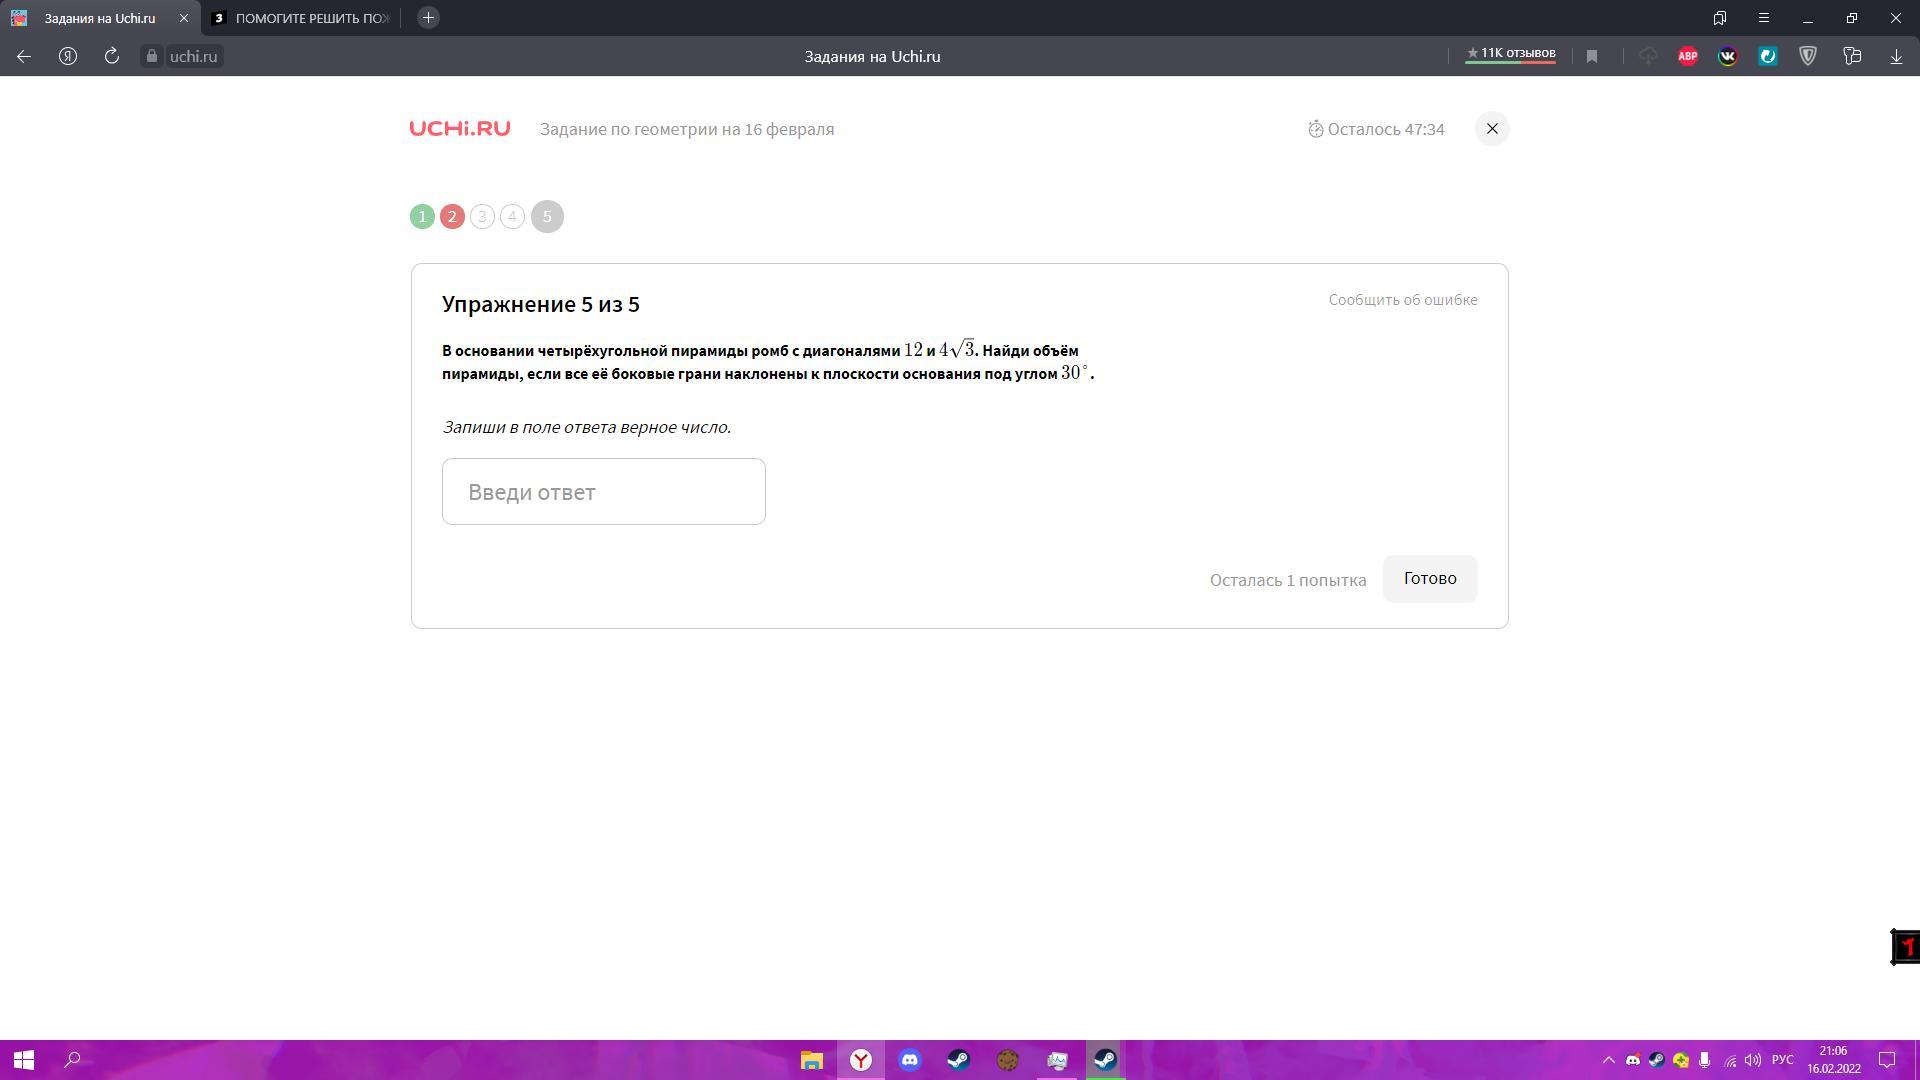Switch to ПОМОГИТЕ РЕШИТЬ tab
This screenshot has height=1080, width=1920.
(300, 18)
